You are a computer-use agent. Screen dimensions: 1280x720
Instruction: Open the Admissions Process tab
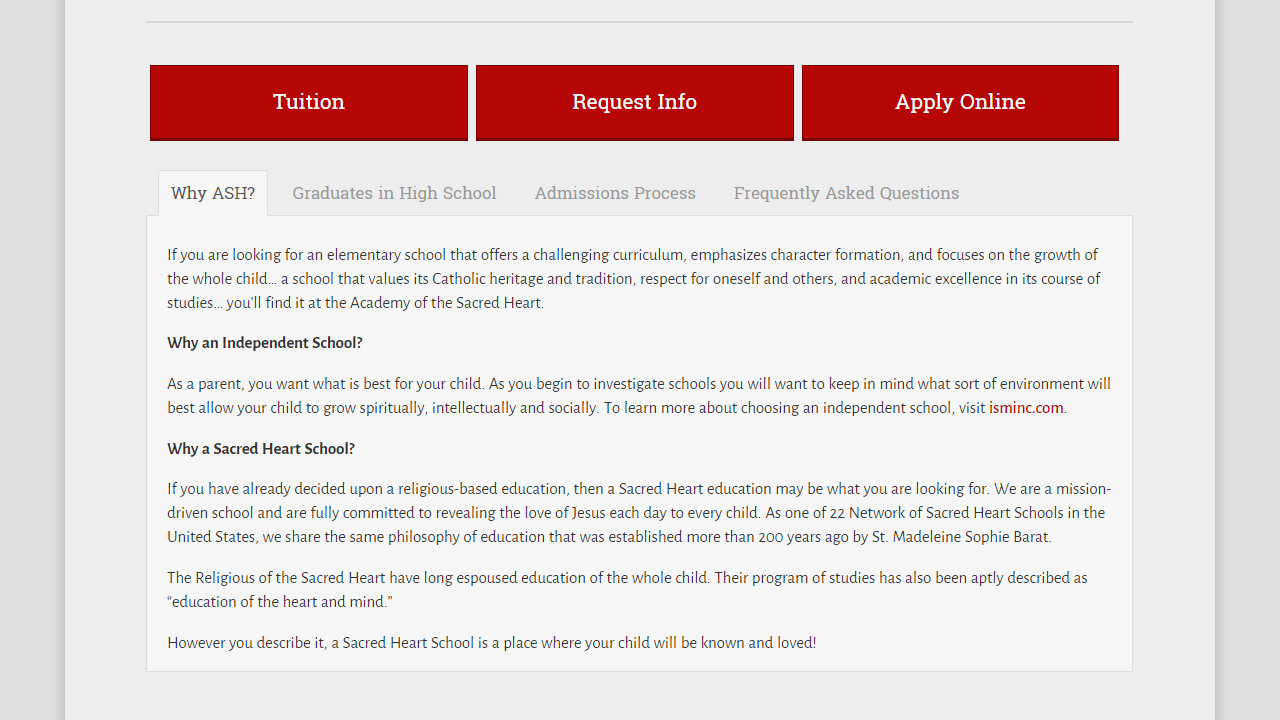point(615,193)
